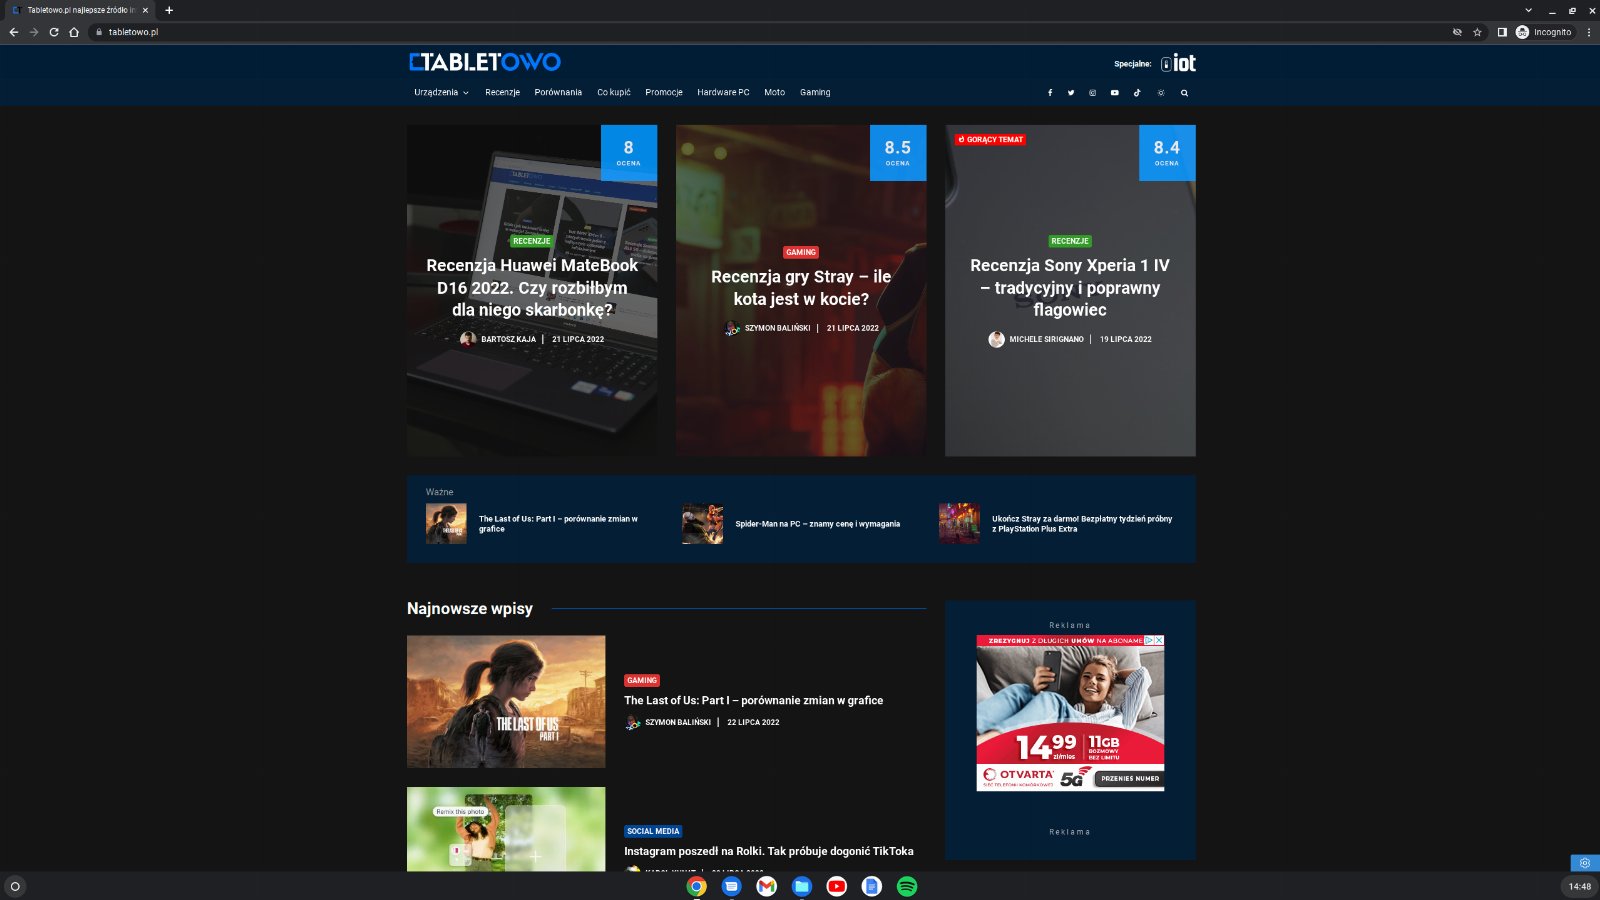Viewport: 1600px width, 900px height.
Task: Go back with browser back arrow
Action: [x=14, y=32]
